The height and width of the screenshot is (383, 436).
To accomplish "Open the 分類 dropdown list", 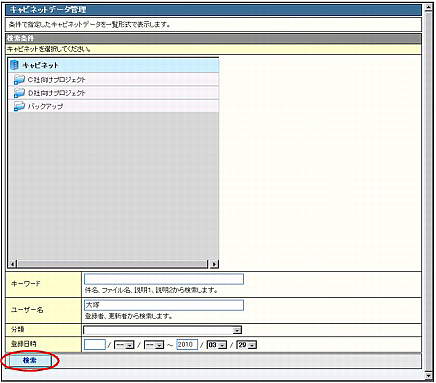I will click(162, 330).
